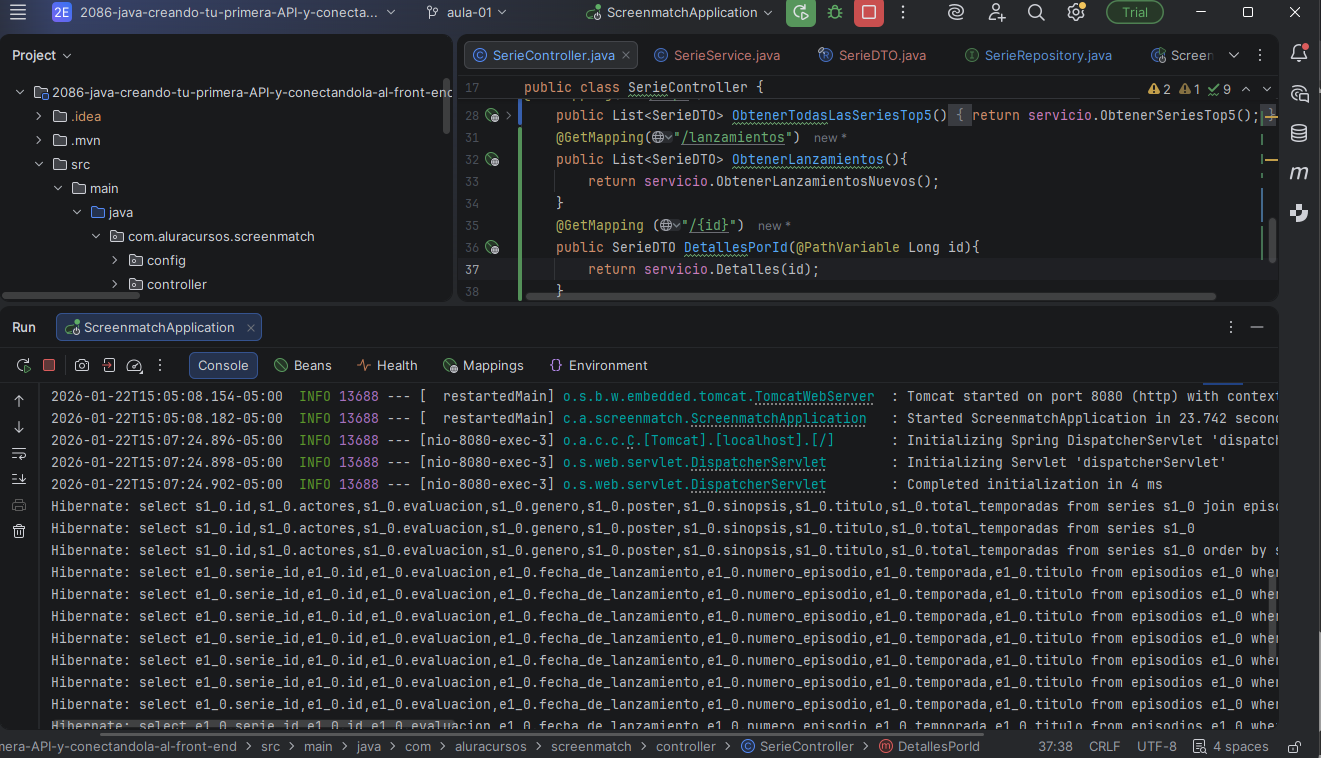The image size is (1321, 758).
Task: Click the Trial license button
Action: tap(1134, 13)
